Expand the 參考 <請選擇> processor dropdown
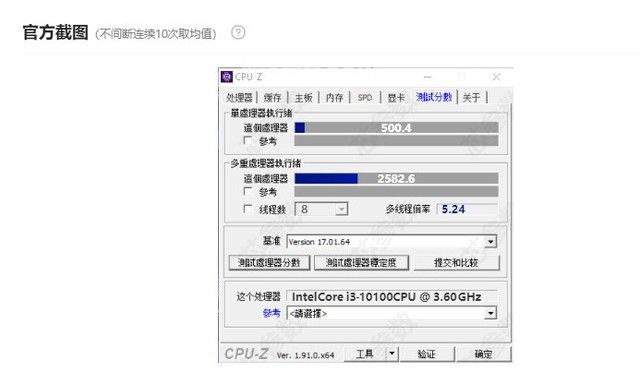Viewport: 640px width, 384px height. pos(391,313)
